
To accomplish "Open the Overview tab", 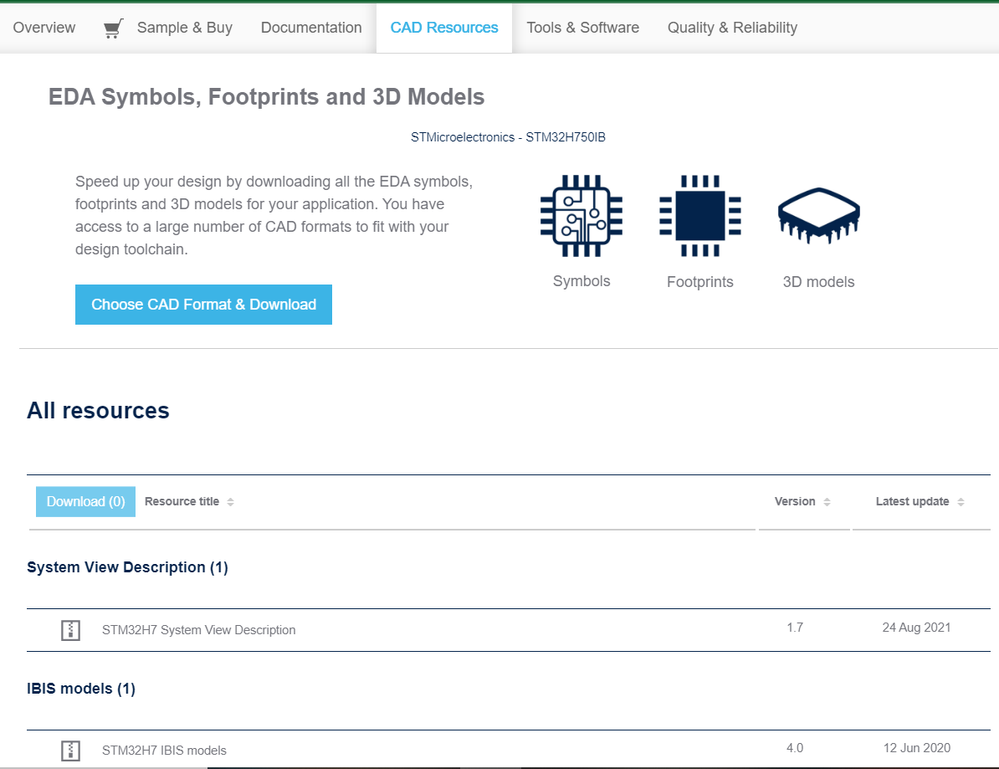I will [44, 28].
